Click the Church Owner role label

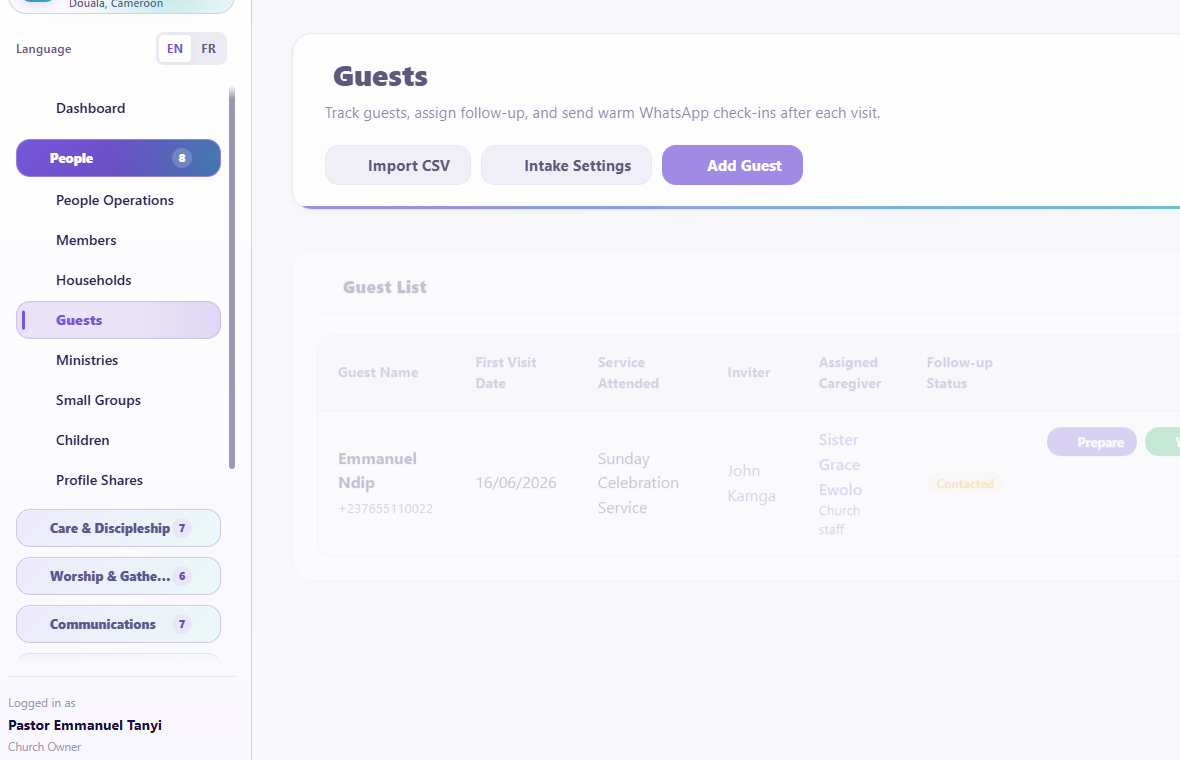44,747
